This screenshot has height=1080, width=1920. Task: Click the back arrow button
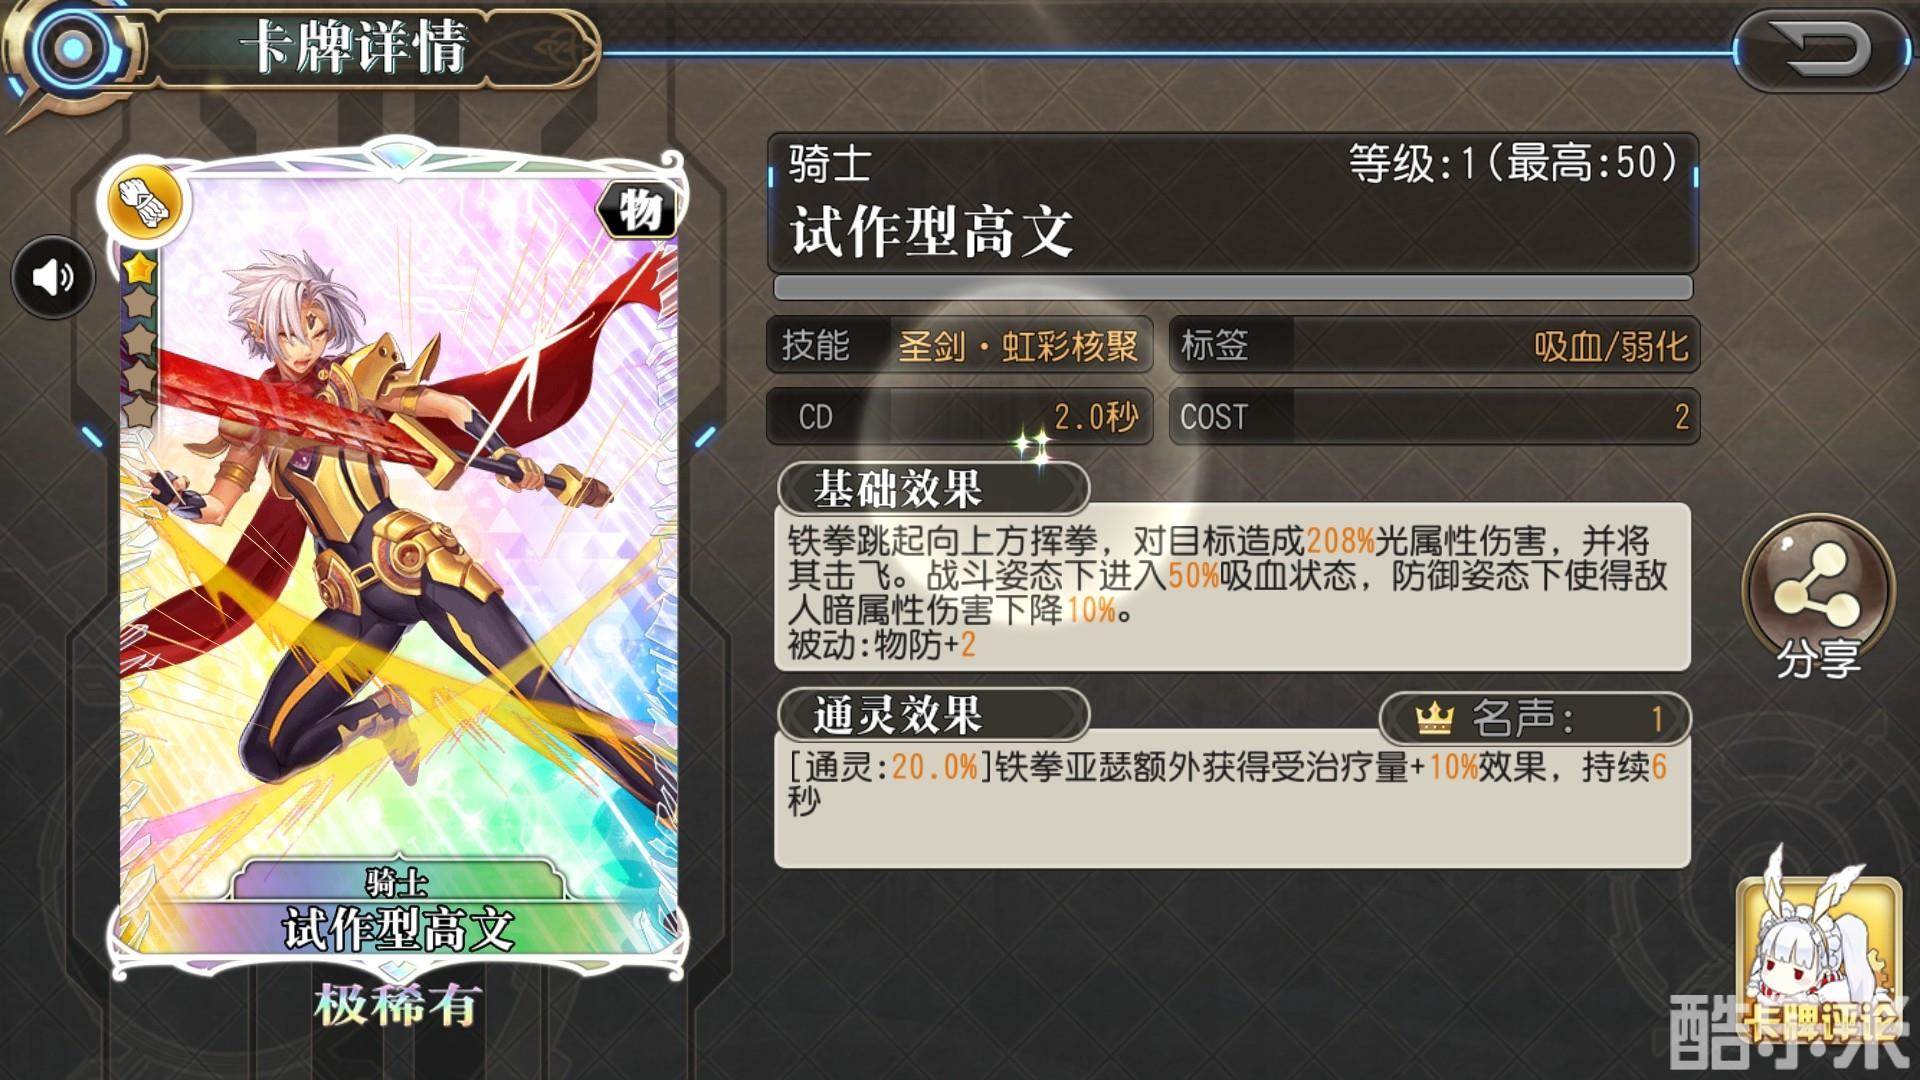pyautogui.click(x=1822, y=50)
